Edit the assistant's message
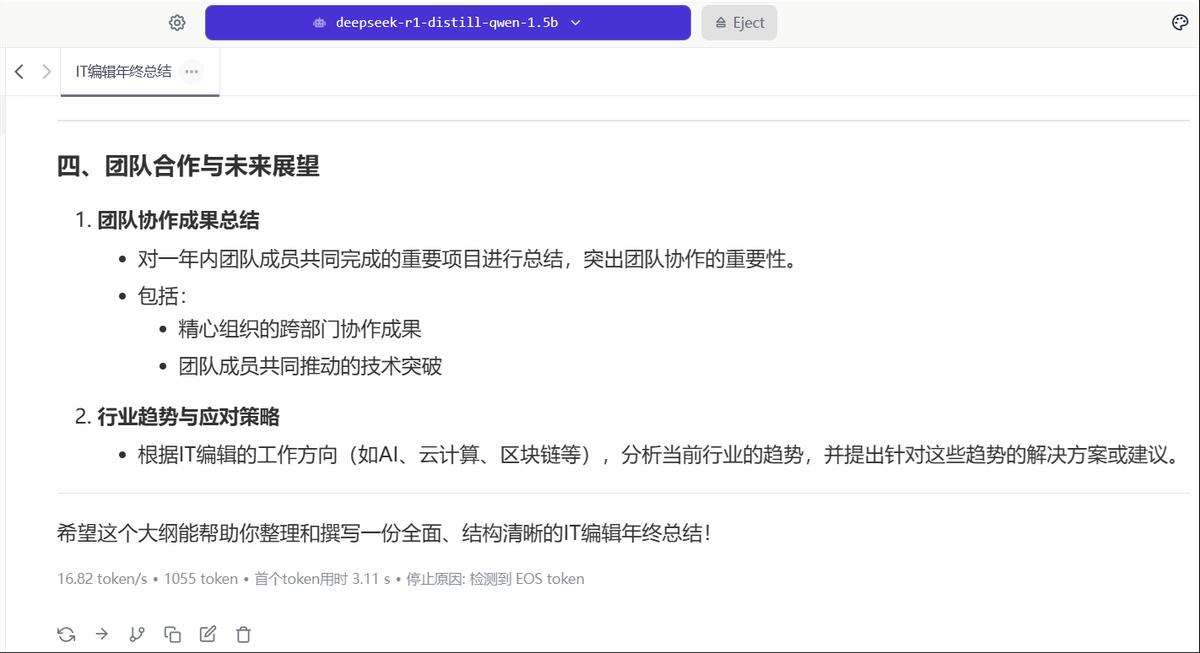The width and height of the screenshot is (1200, 653). pyautogui.click(x=208, y=634)
